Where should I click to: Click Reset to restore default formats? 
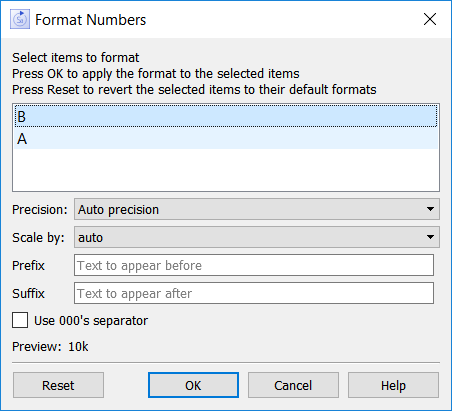click(x=58, y=385)
